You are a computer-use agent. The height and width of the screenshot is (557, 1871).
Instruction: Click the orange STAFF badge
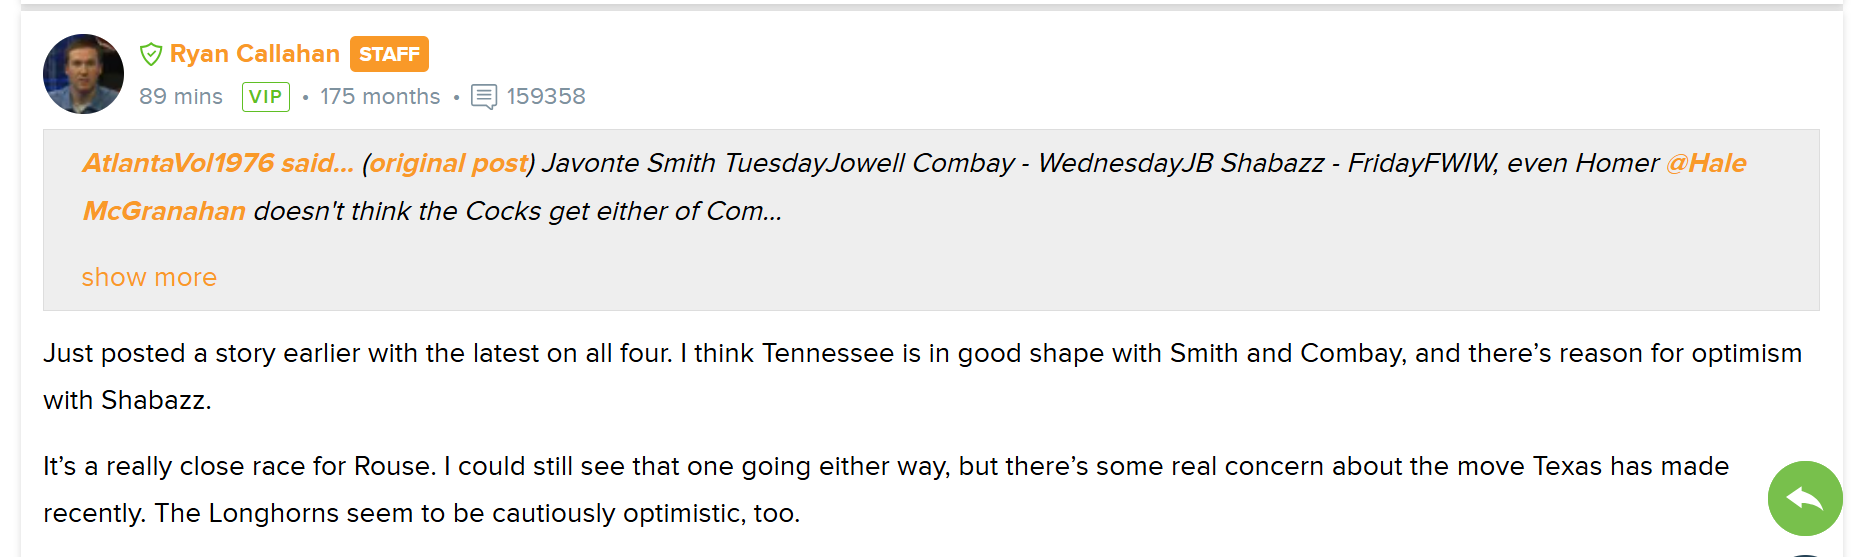[389, 54]
